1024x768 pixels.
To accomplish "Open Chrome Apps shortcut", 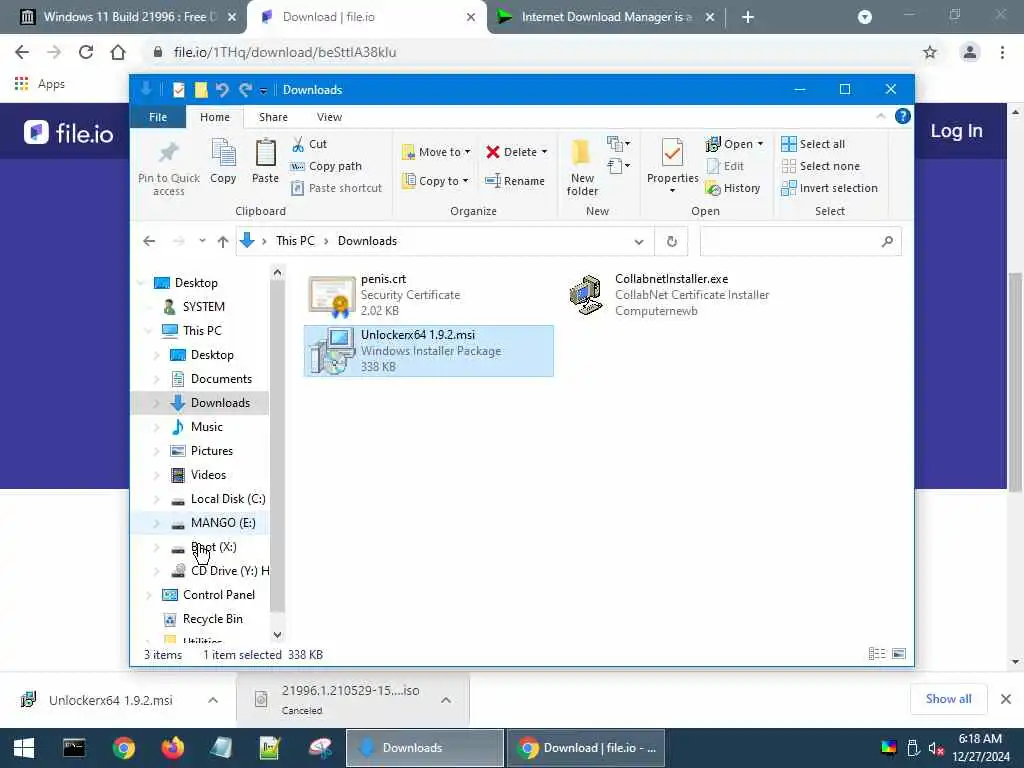I will [x=40, y=84].
